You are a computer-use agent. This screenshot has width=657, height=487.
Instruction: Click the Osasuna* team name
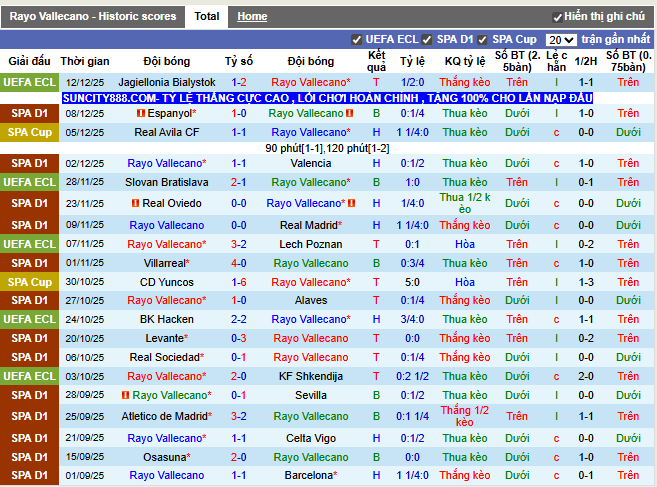click(167, 457)
